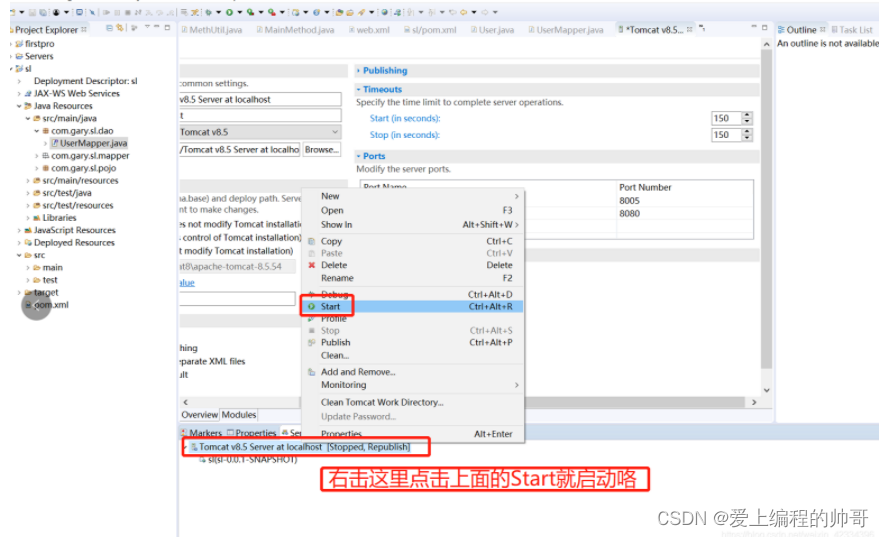This screenshot has width=884, height=537.
Task: Collapse the Ports section
Action: [359, 156]
